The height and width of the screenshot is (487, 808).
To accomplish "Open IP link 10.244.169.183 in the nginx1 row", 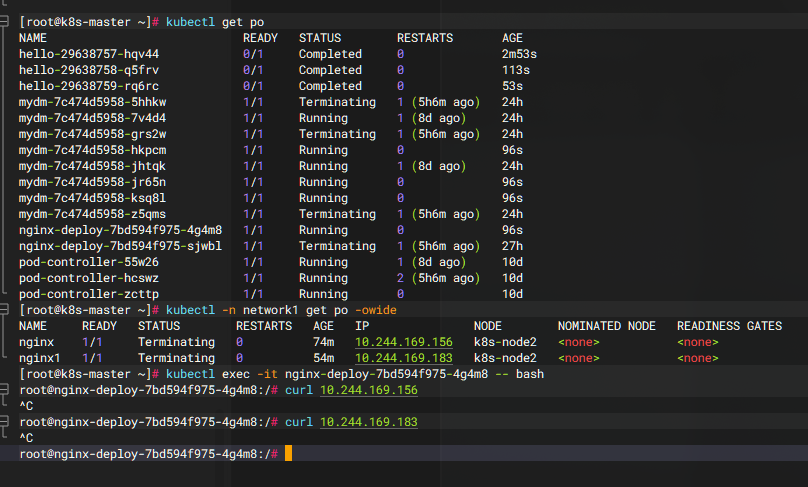I will 403,358.
